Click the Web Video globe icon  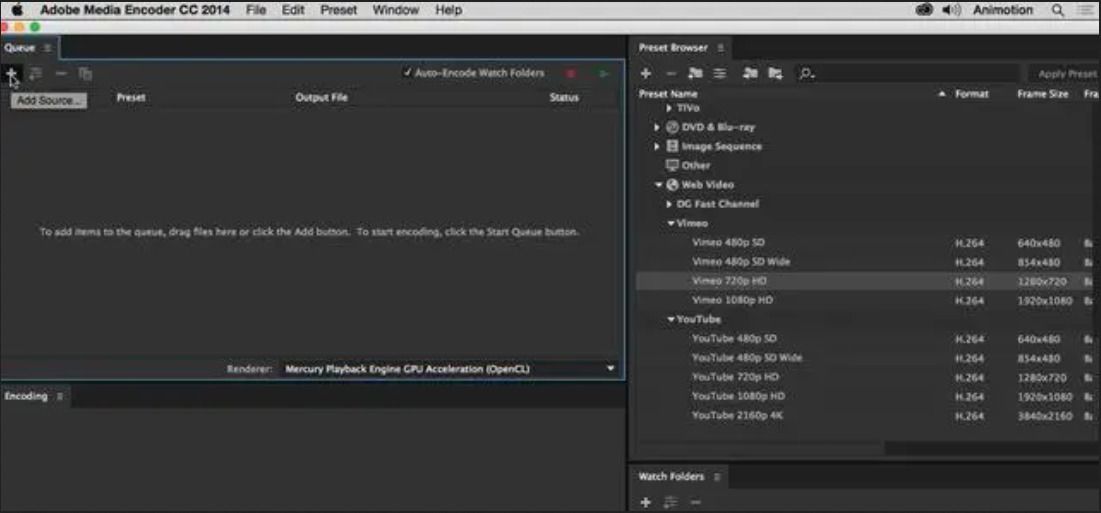672,185
